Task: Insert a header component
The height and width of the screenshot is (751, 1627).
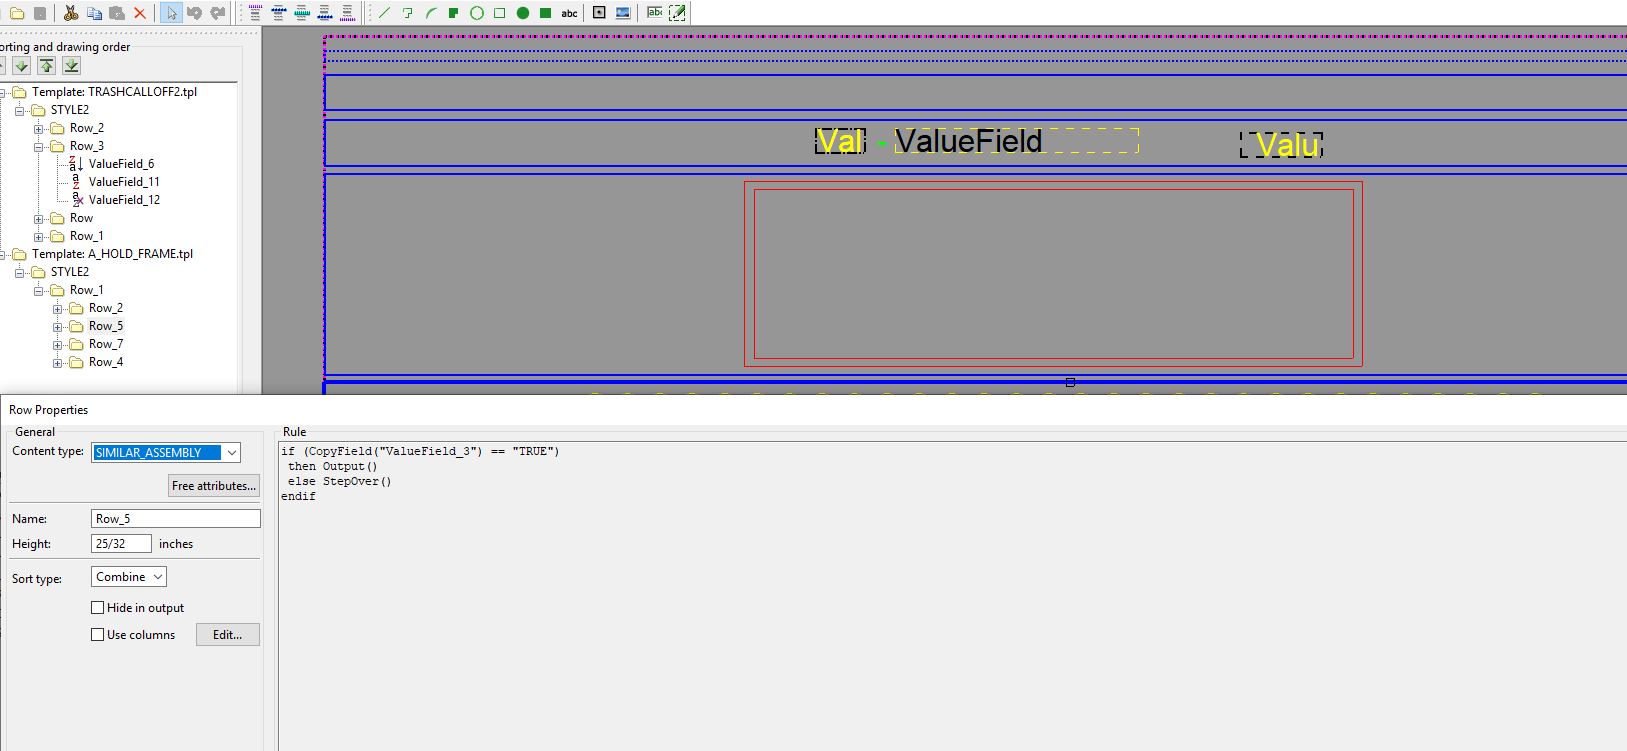Action: pyautogui.click(x=278, y=13)
